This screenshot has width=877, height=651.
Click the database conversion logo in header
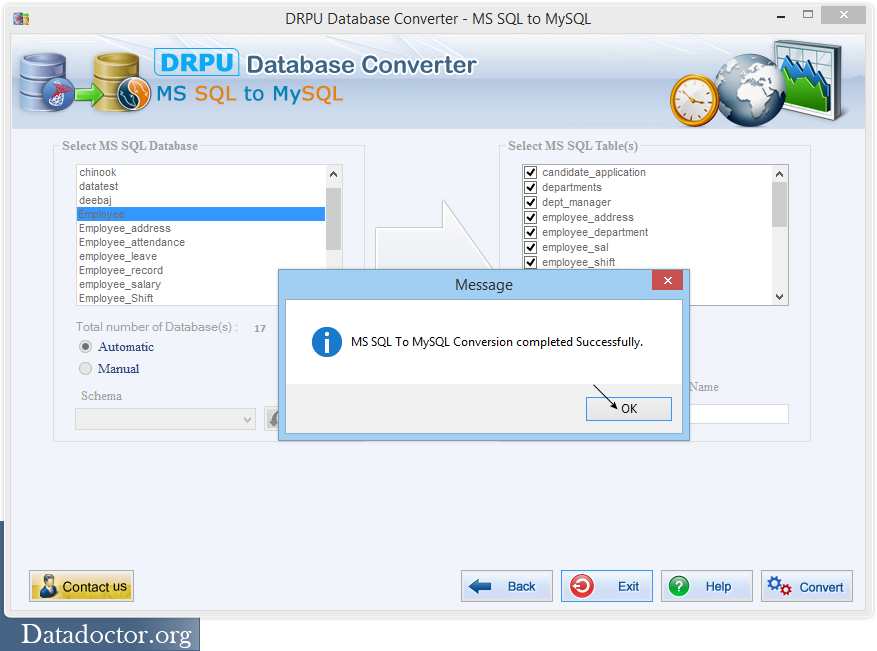click(x=84, y=82)
